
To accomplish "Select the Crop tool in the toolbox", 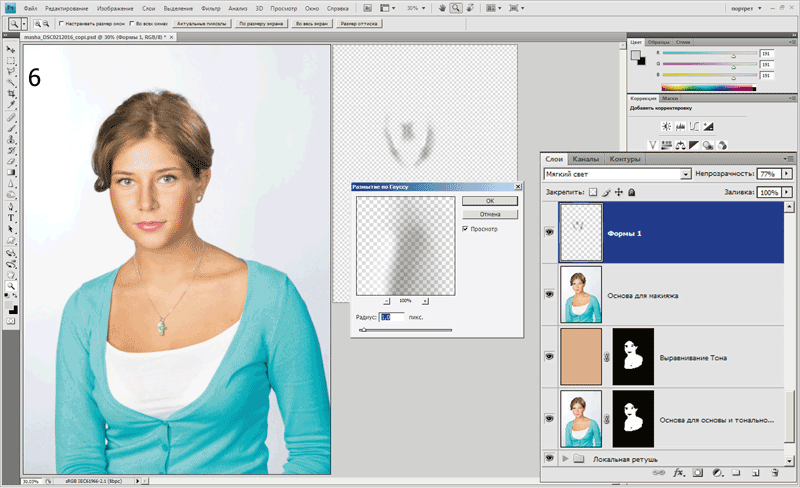I will point(10,93).
